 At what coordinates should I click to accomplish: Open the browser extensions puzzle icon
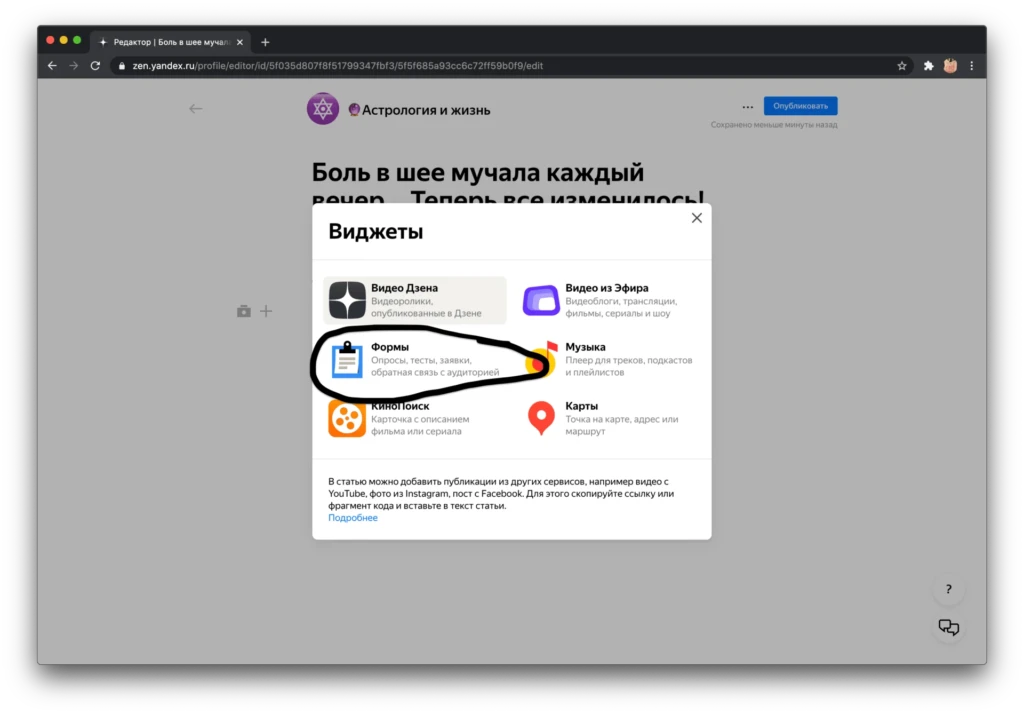click(928, 65)
